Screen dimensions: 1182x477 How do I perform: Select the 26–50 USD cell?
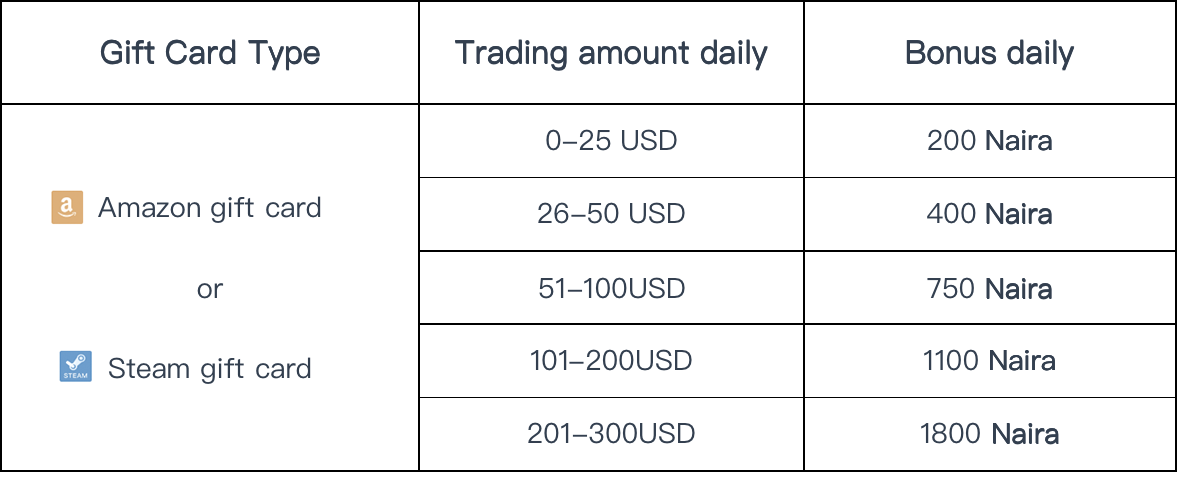pos(611,214)
